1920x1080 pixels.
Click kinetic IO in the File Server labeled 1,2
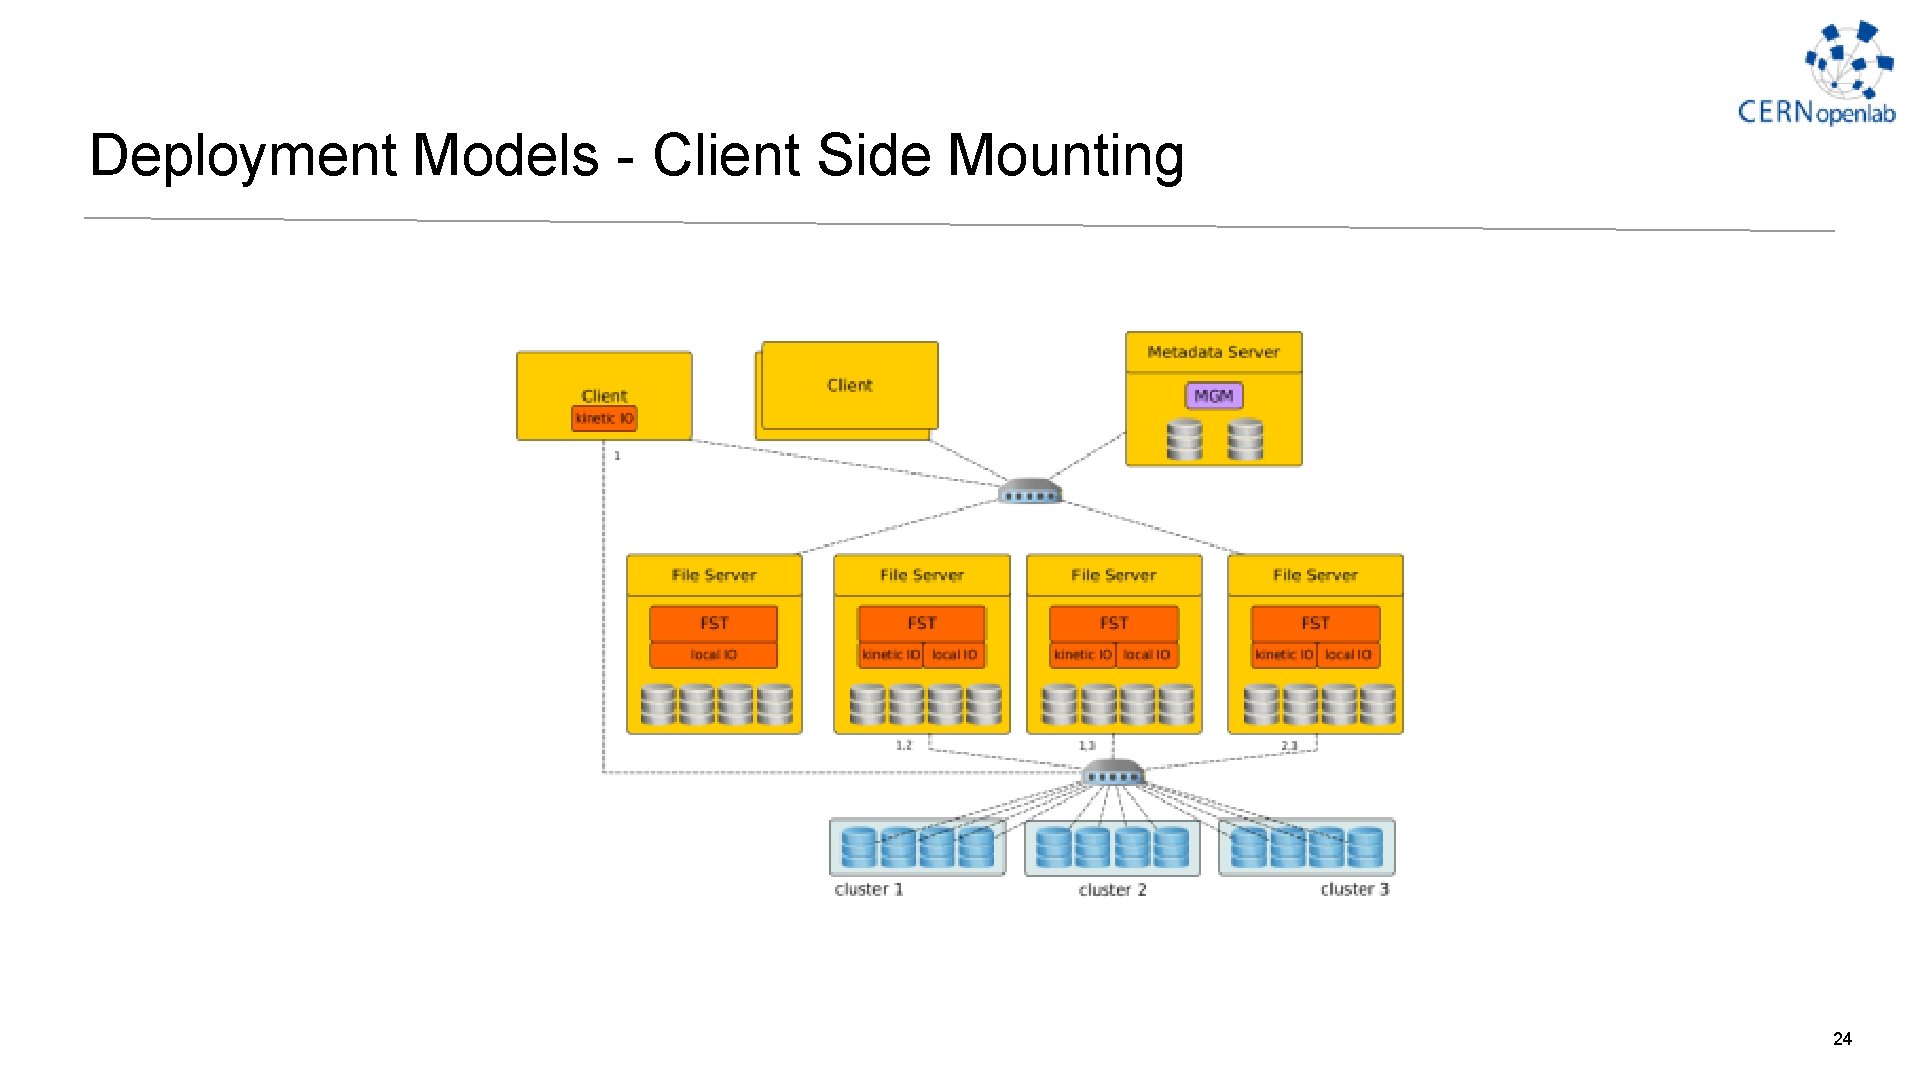890,655
